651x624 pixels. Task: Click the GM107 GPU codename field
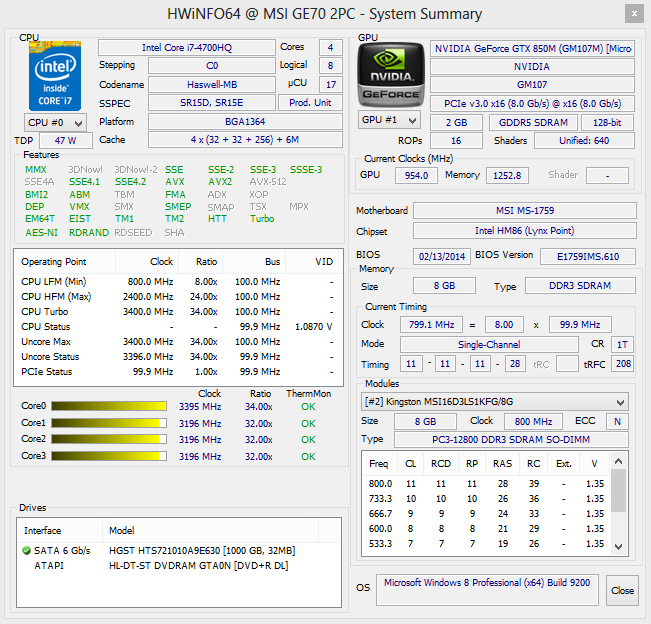click(532, 84)
